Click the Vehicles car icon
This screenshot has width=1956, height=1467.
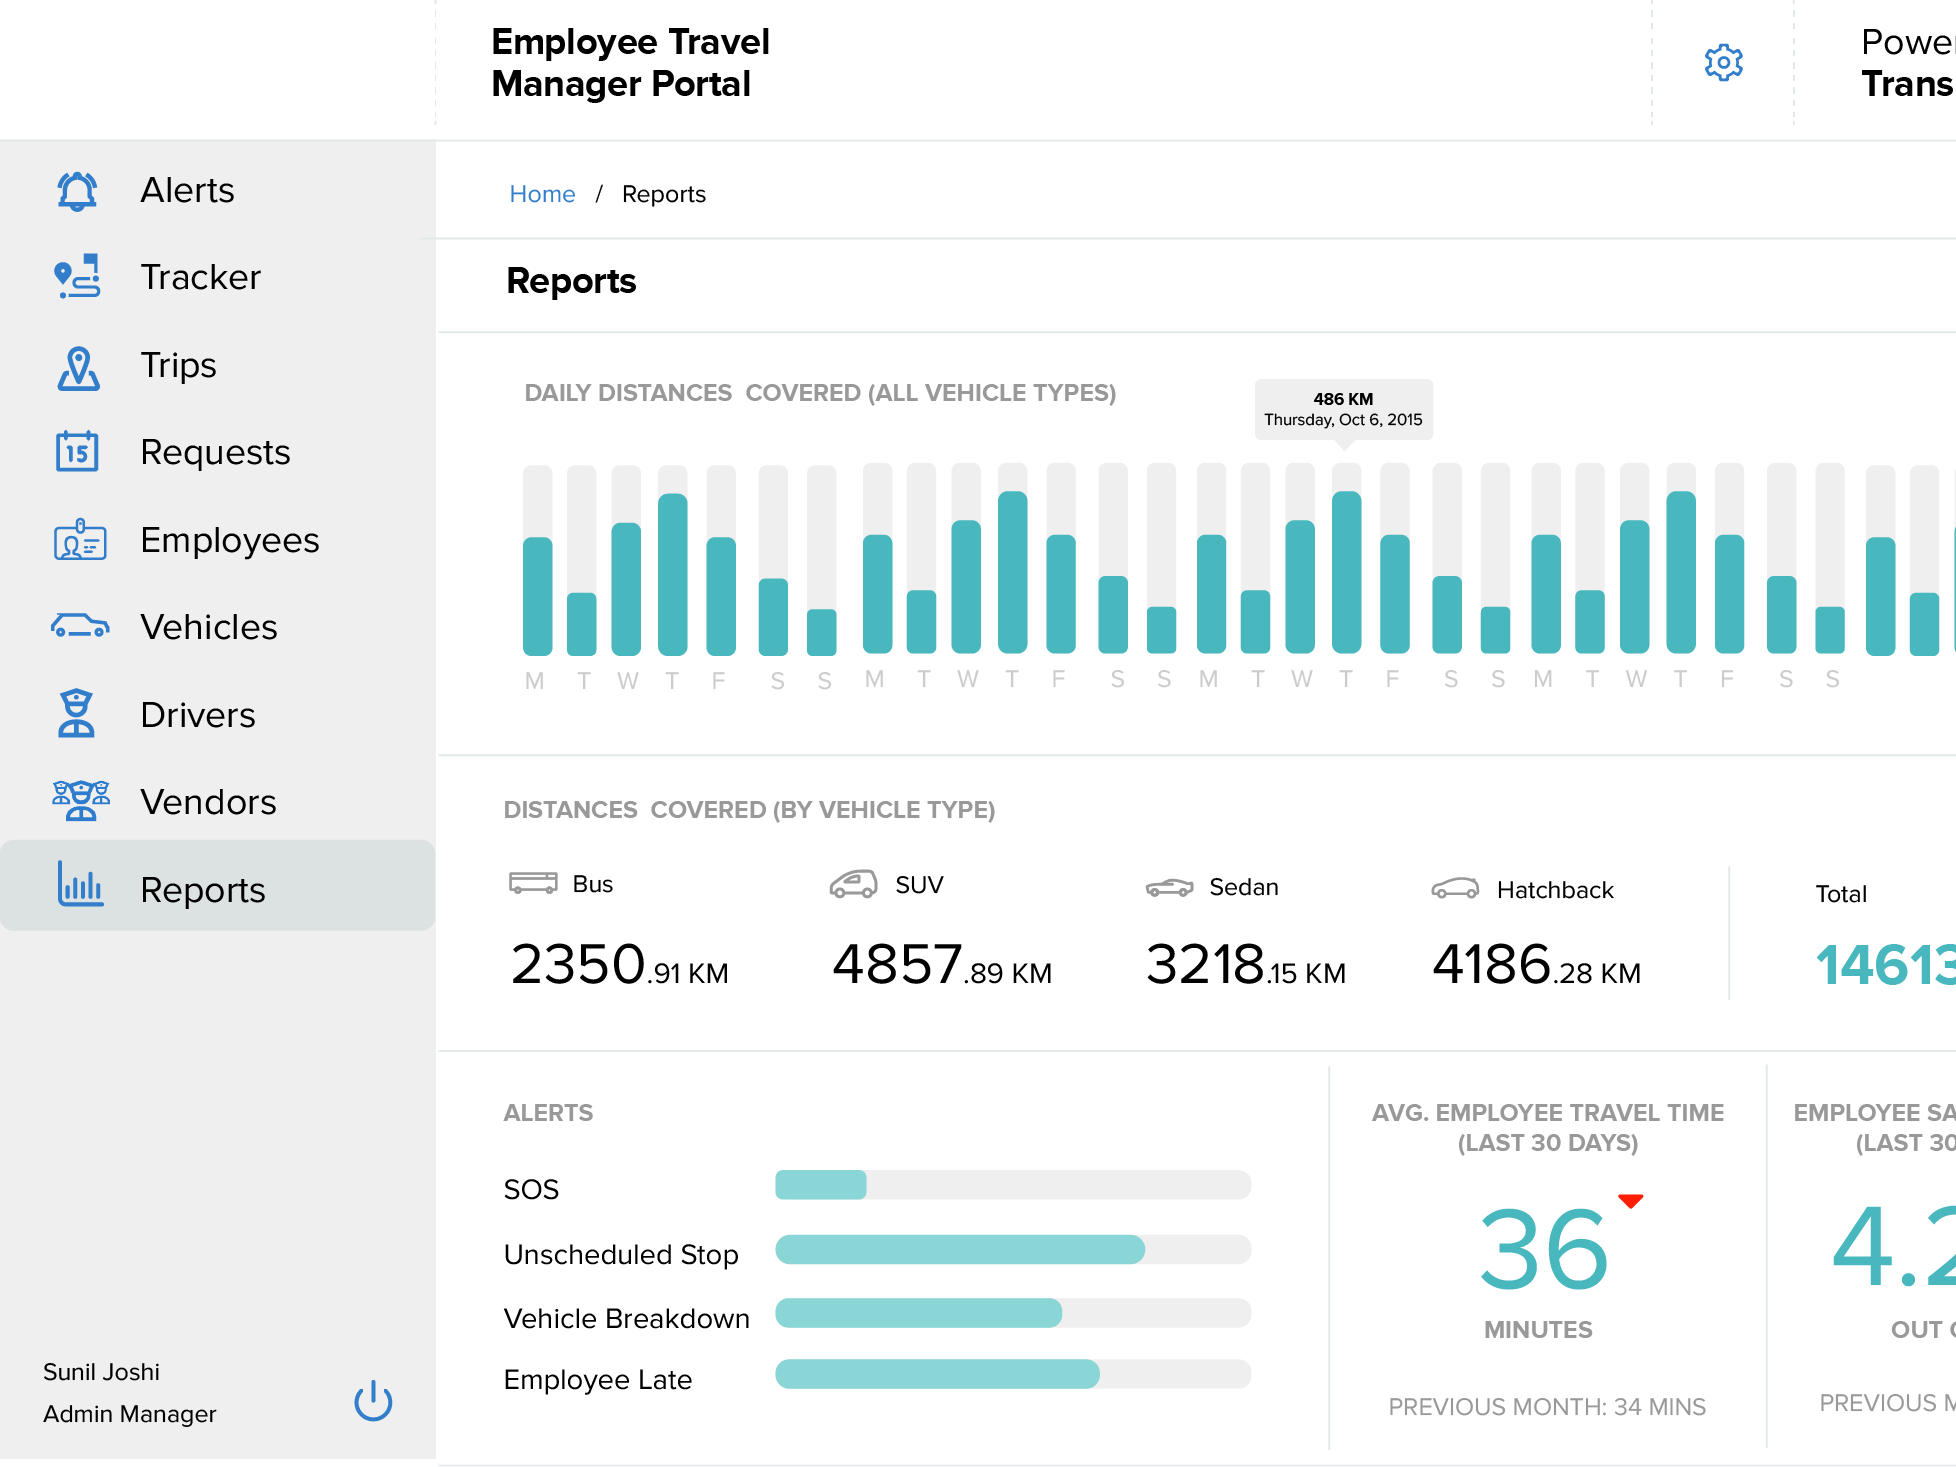tap(76, 627)
